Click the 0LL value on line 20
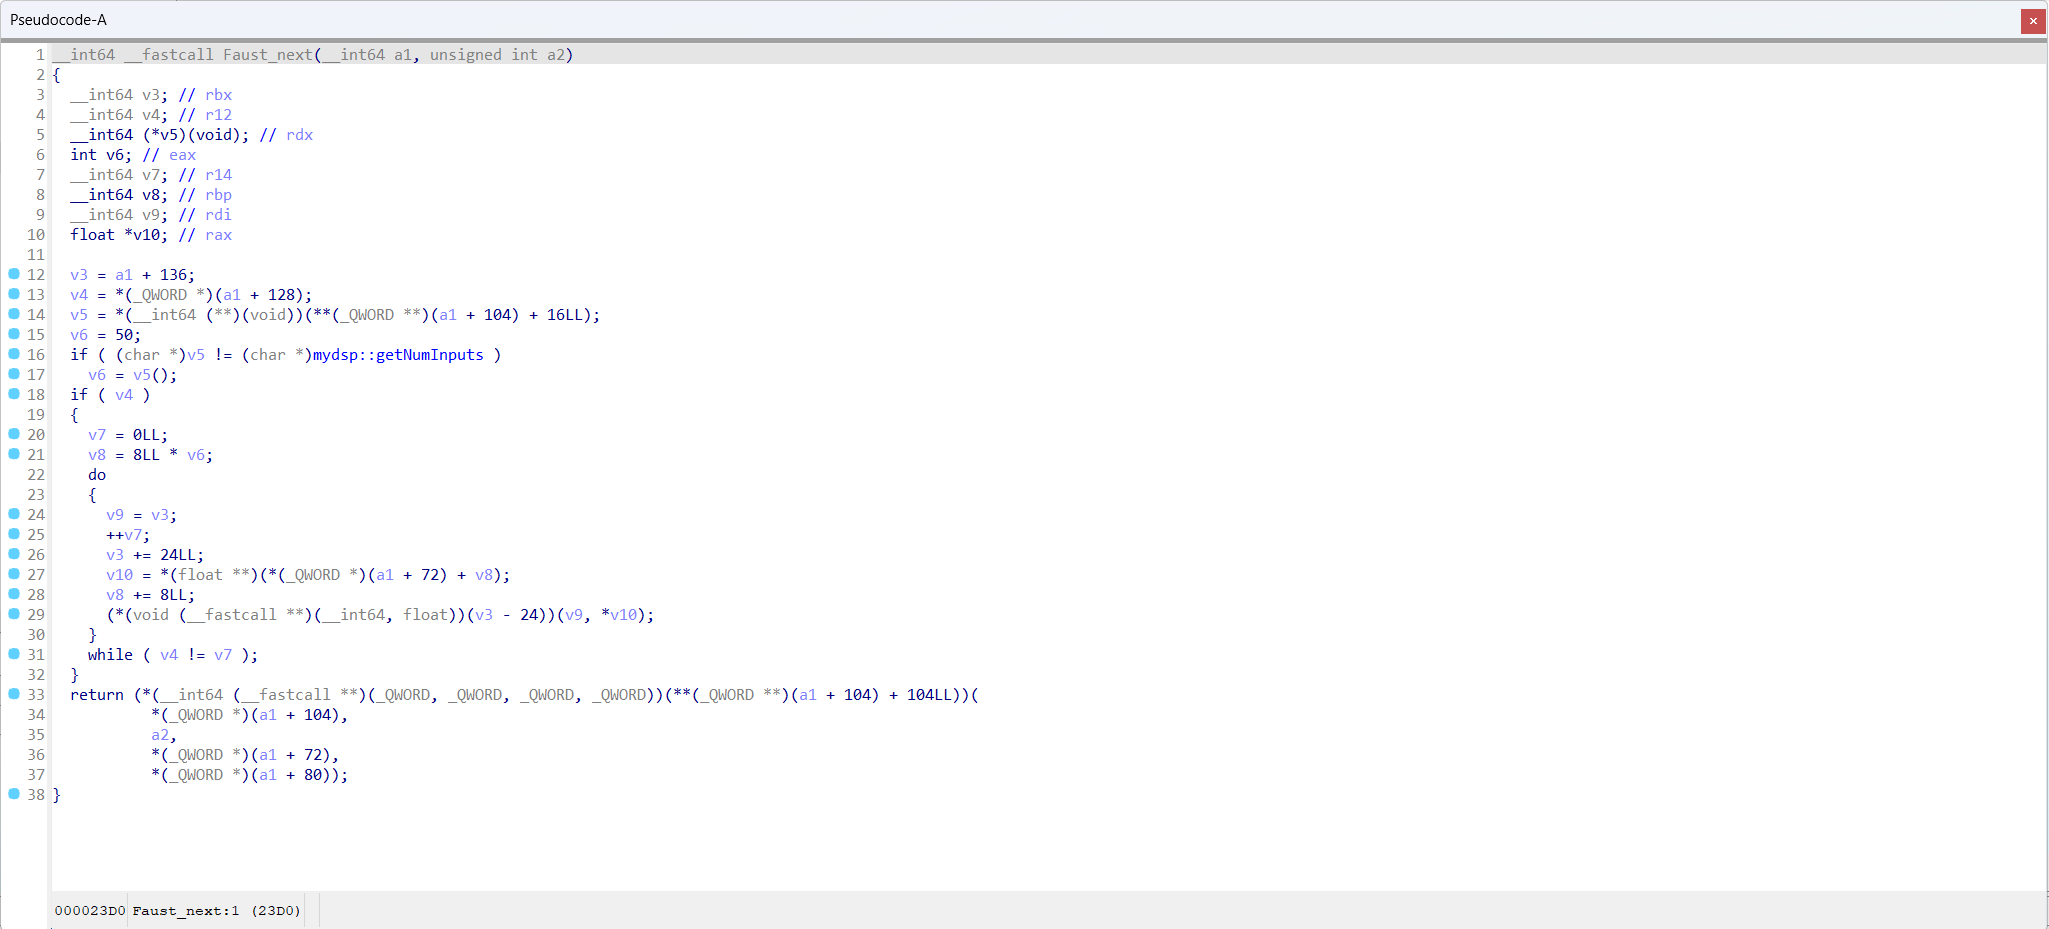 [146, 435]
